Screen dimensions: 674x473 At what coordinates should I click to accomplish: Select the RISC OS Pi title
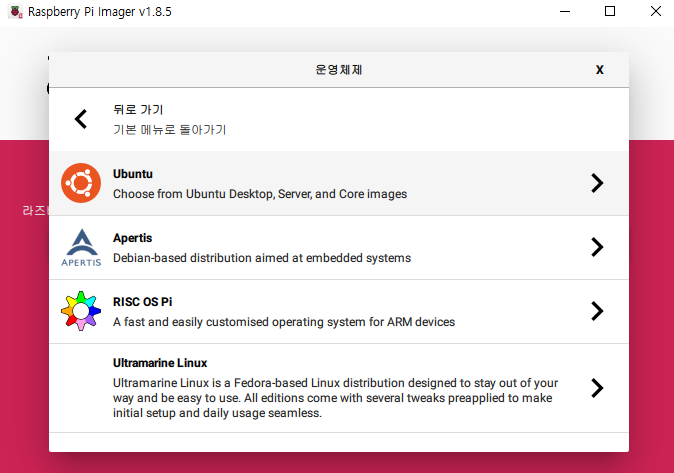(x=142, y=302)
